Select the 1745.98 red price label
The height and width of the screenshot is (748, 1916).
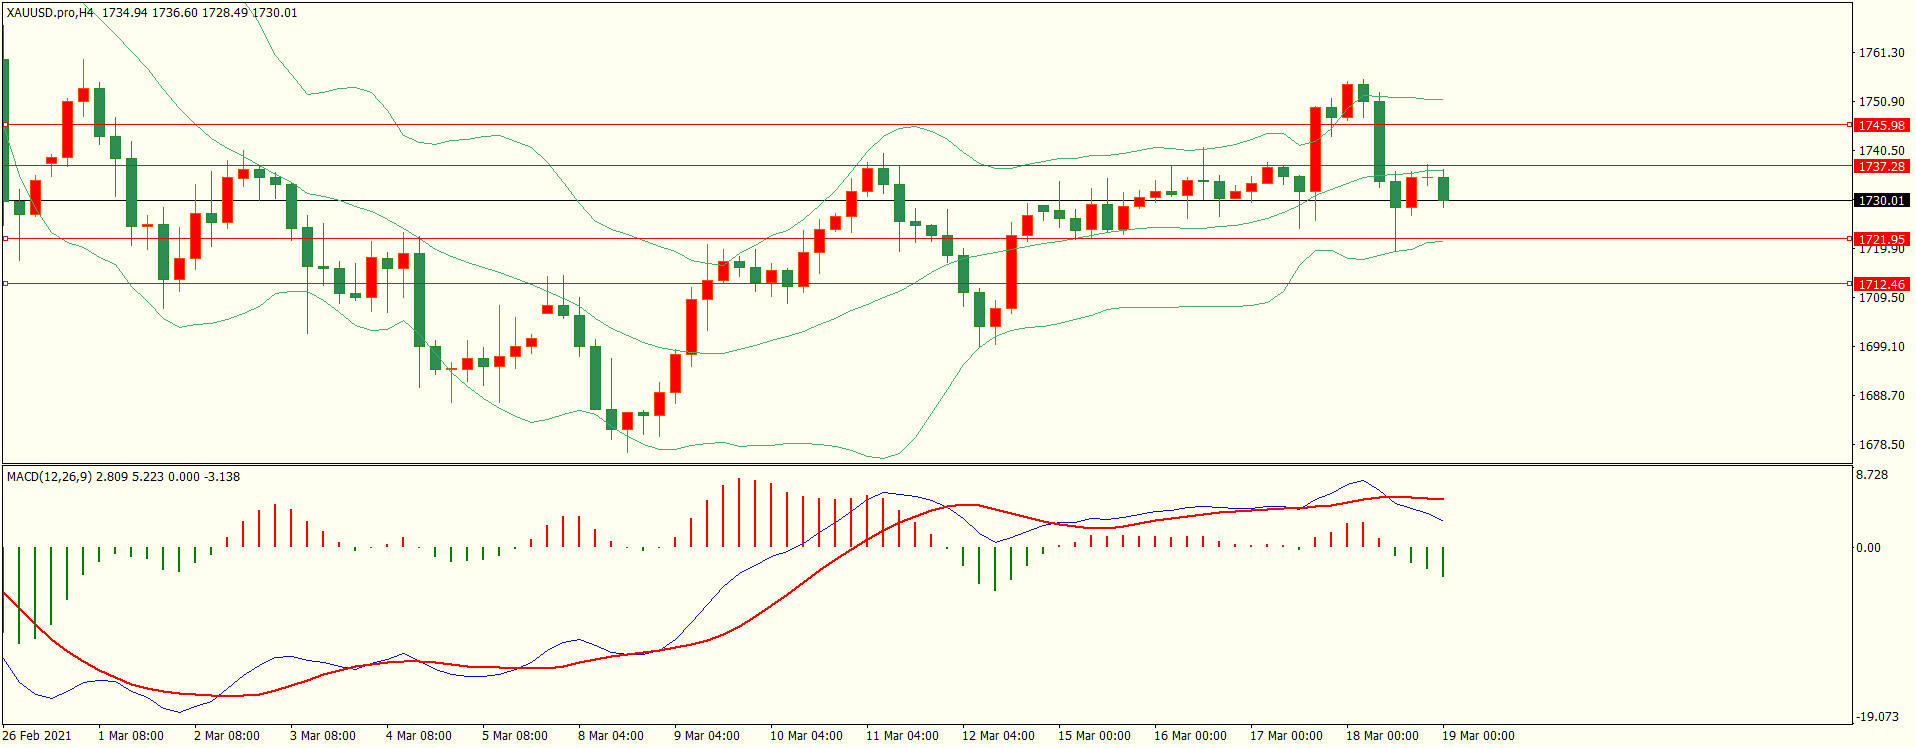point(1881,125)
